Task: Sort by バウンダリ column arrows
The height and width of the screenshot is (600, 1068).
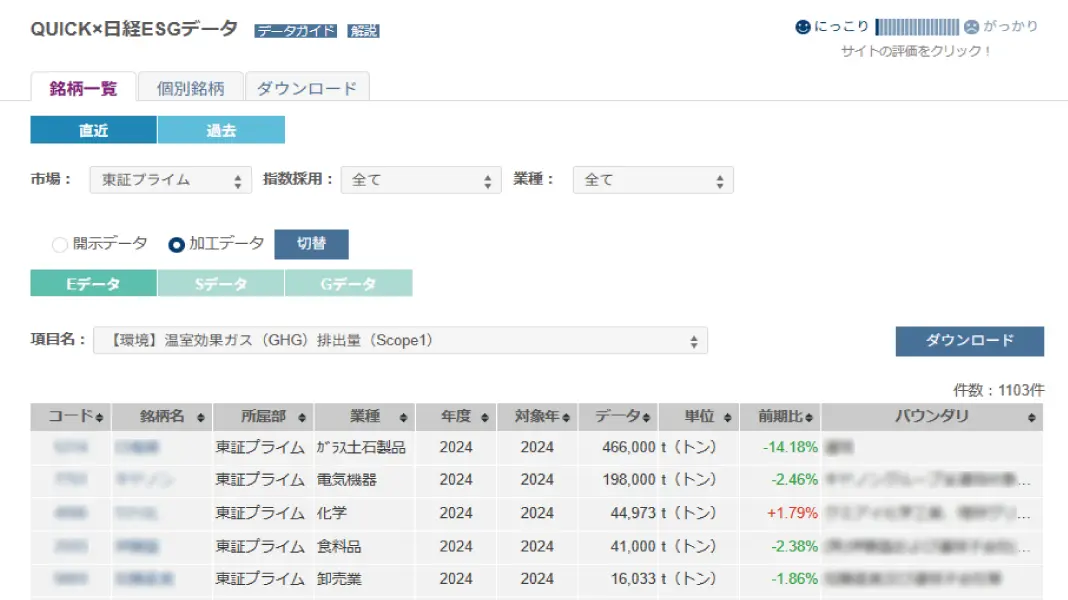Action: point(1031,417)
